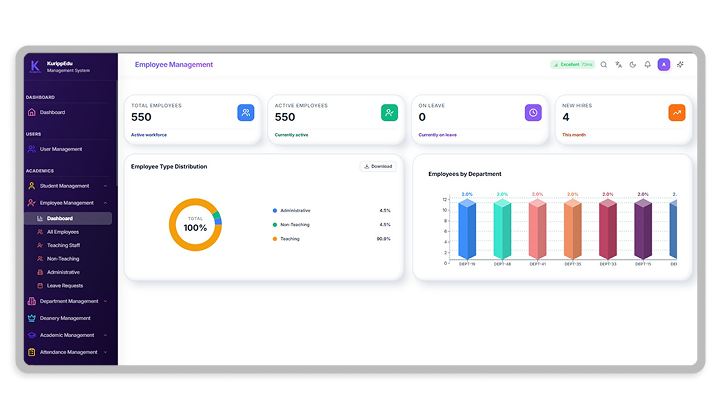Open the search icon in header
This screenshot has height=420, width=721.
click(604, 65)
